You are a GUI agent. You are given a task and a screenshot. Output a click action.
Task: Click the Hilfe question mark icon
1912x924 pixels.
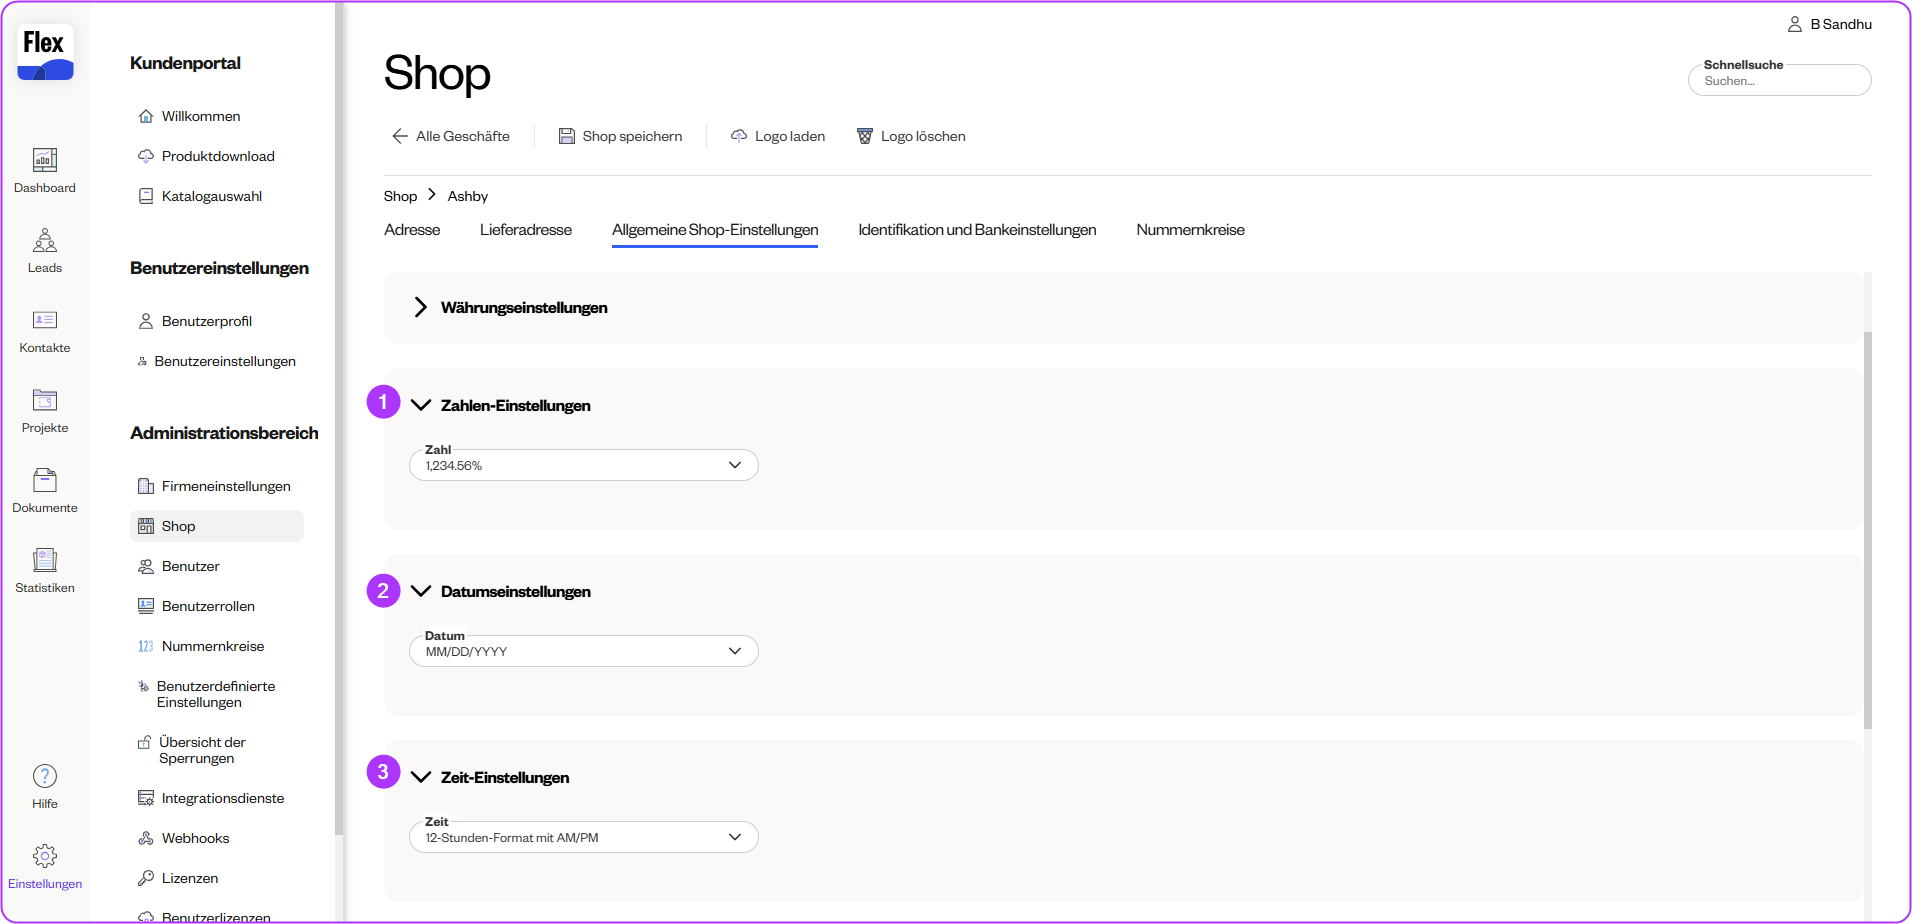(x=45, y=777)
